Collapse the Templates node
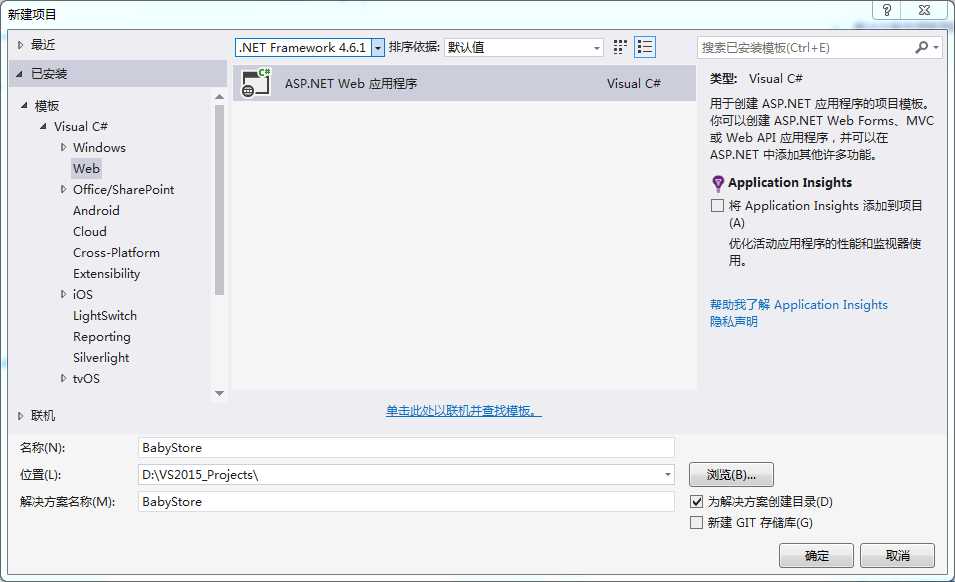The image size is (955, 582). tap(24, 105)
